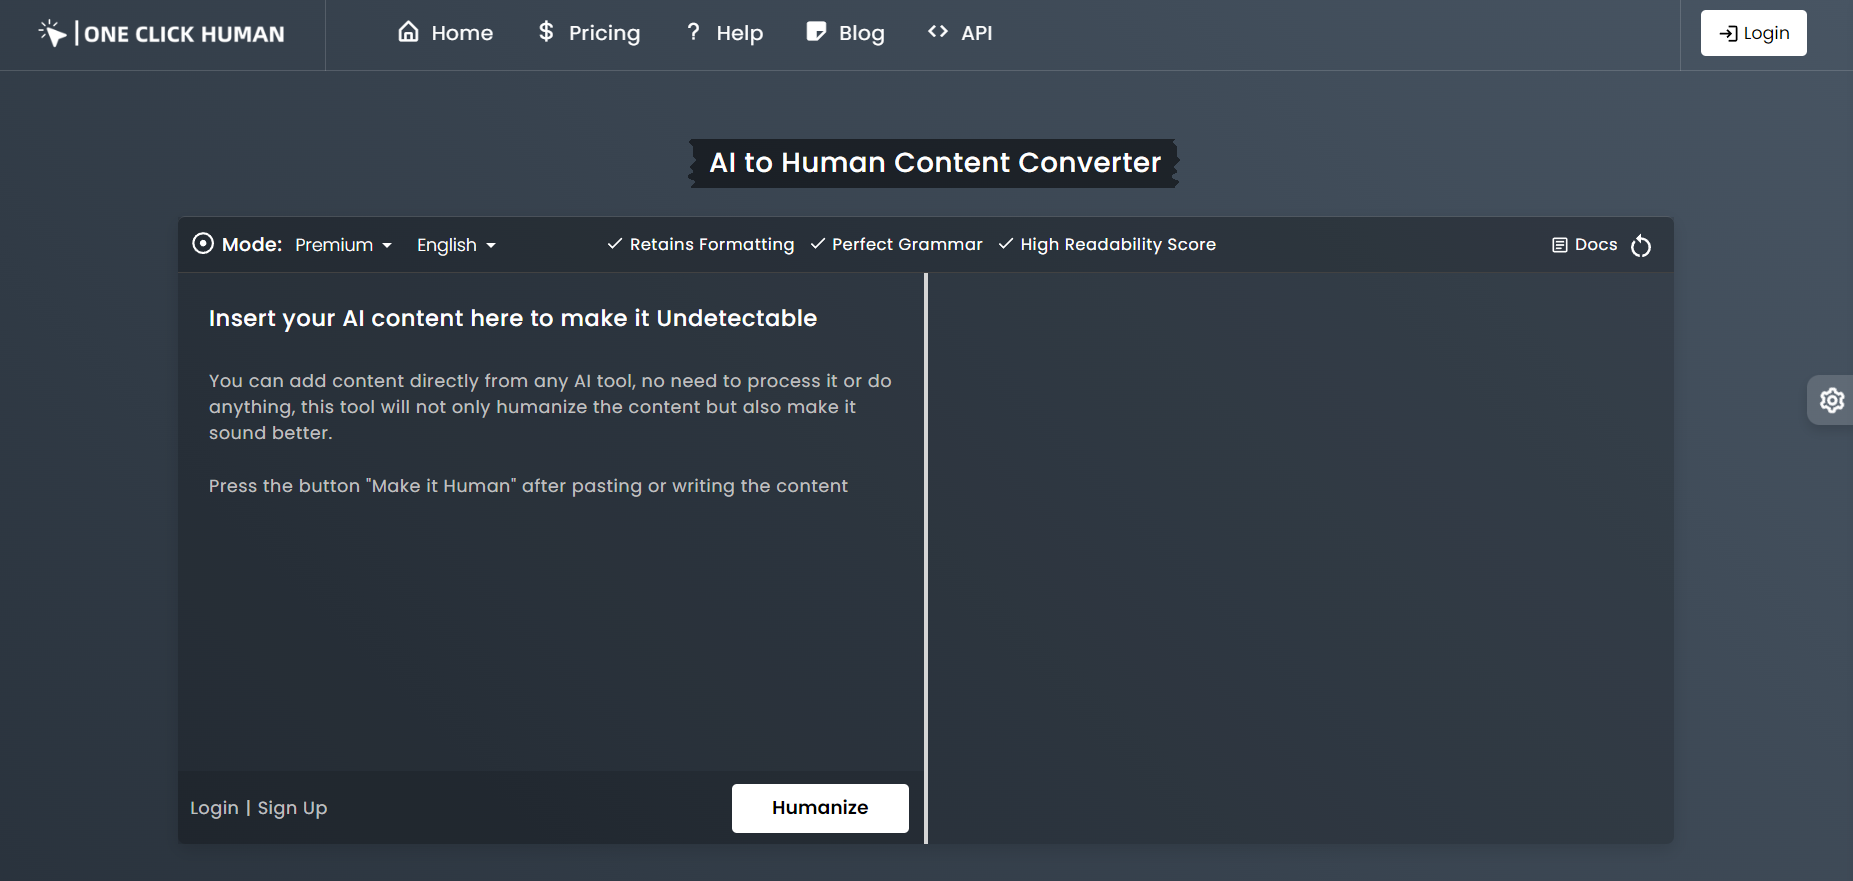Click the High Readability Score text
Viewport: 1853px width, 881px height.
(x=1118, y=244)
